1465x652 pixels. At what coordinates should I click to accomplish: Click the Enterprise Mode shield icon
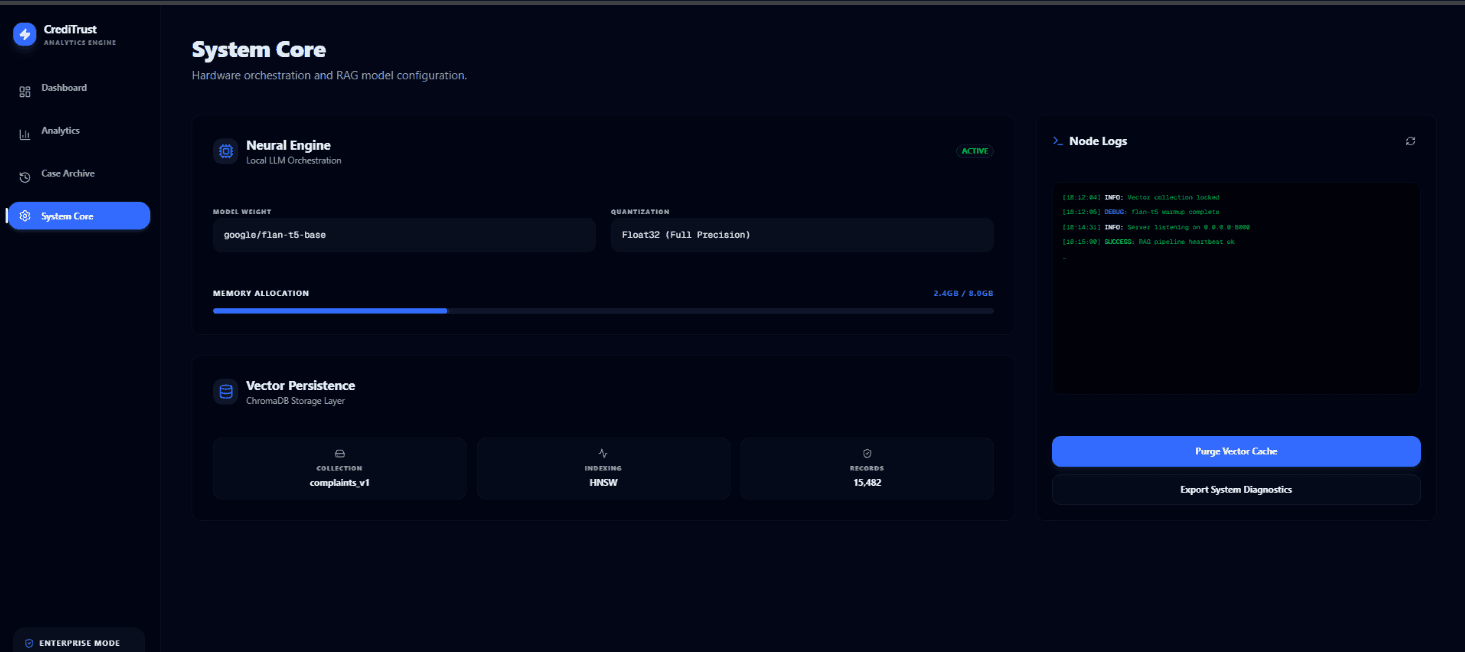29,643
